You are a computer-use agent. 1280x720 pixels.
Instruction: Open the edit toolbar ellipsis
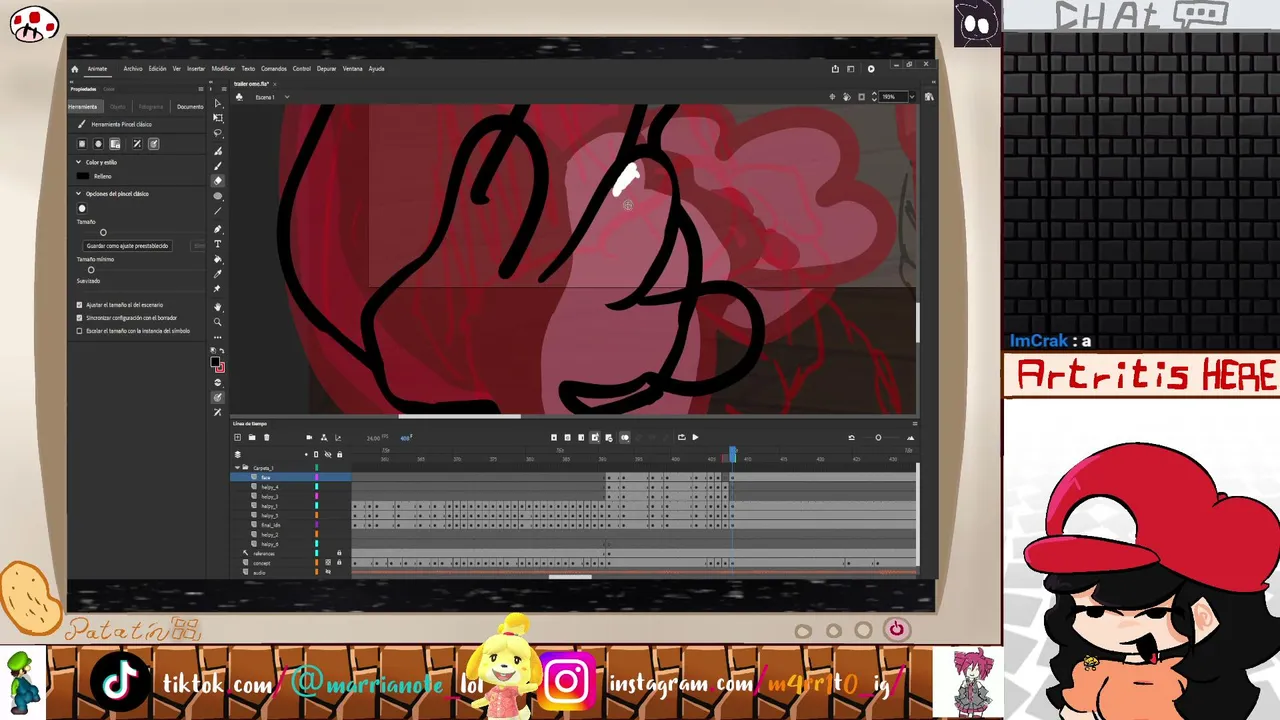pos(218,336)
